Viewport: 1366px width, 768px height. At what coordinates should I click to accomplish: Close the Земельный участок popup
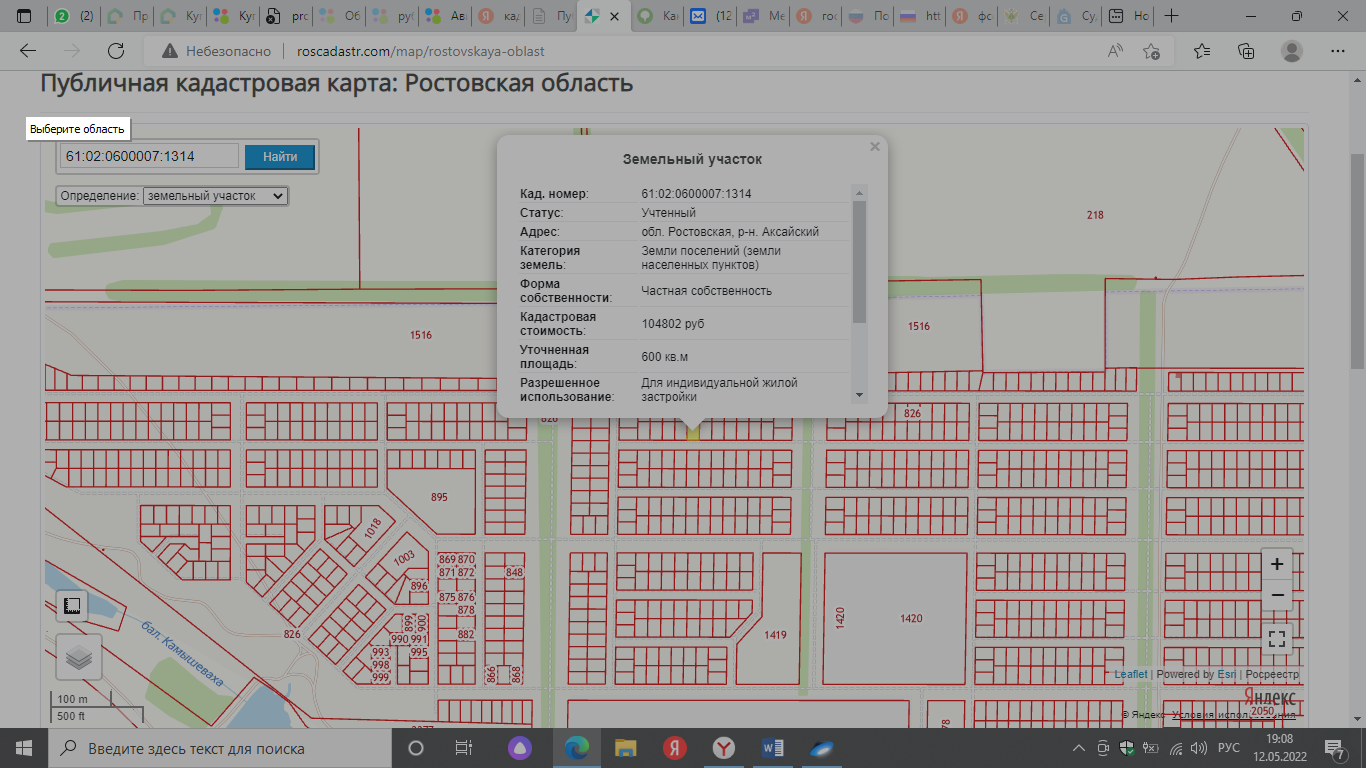875,147
